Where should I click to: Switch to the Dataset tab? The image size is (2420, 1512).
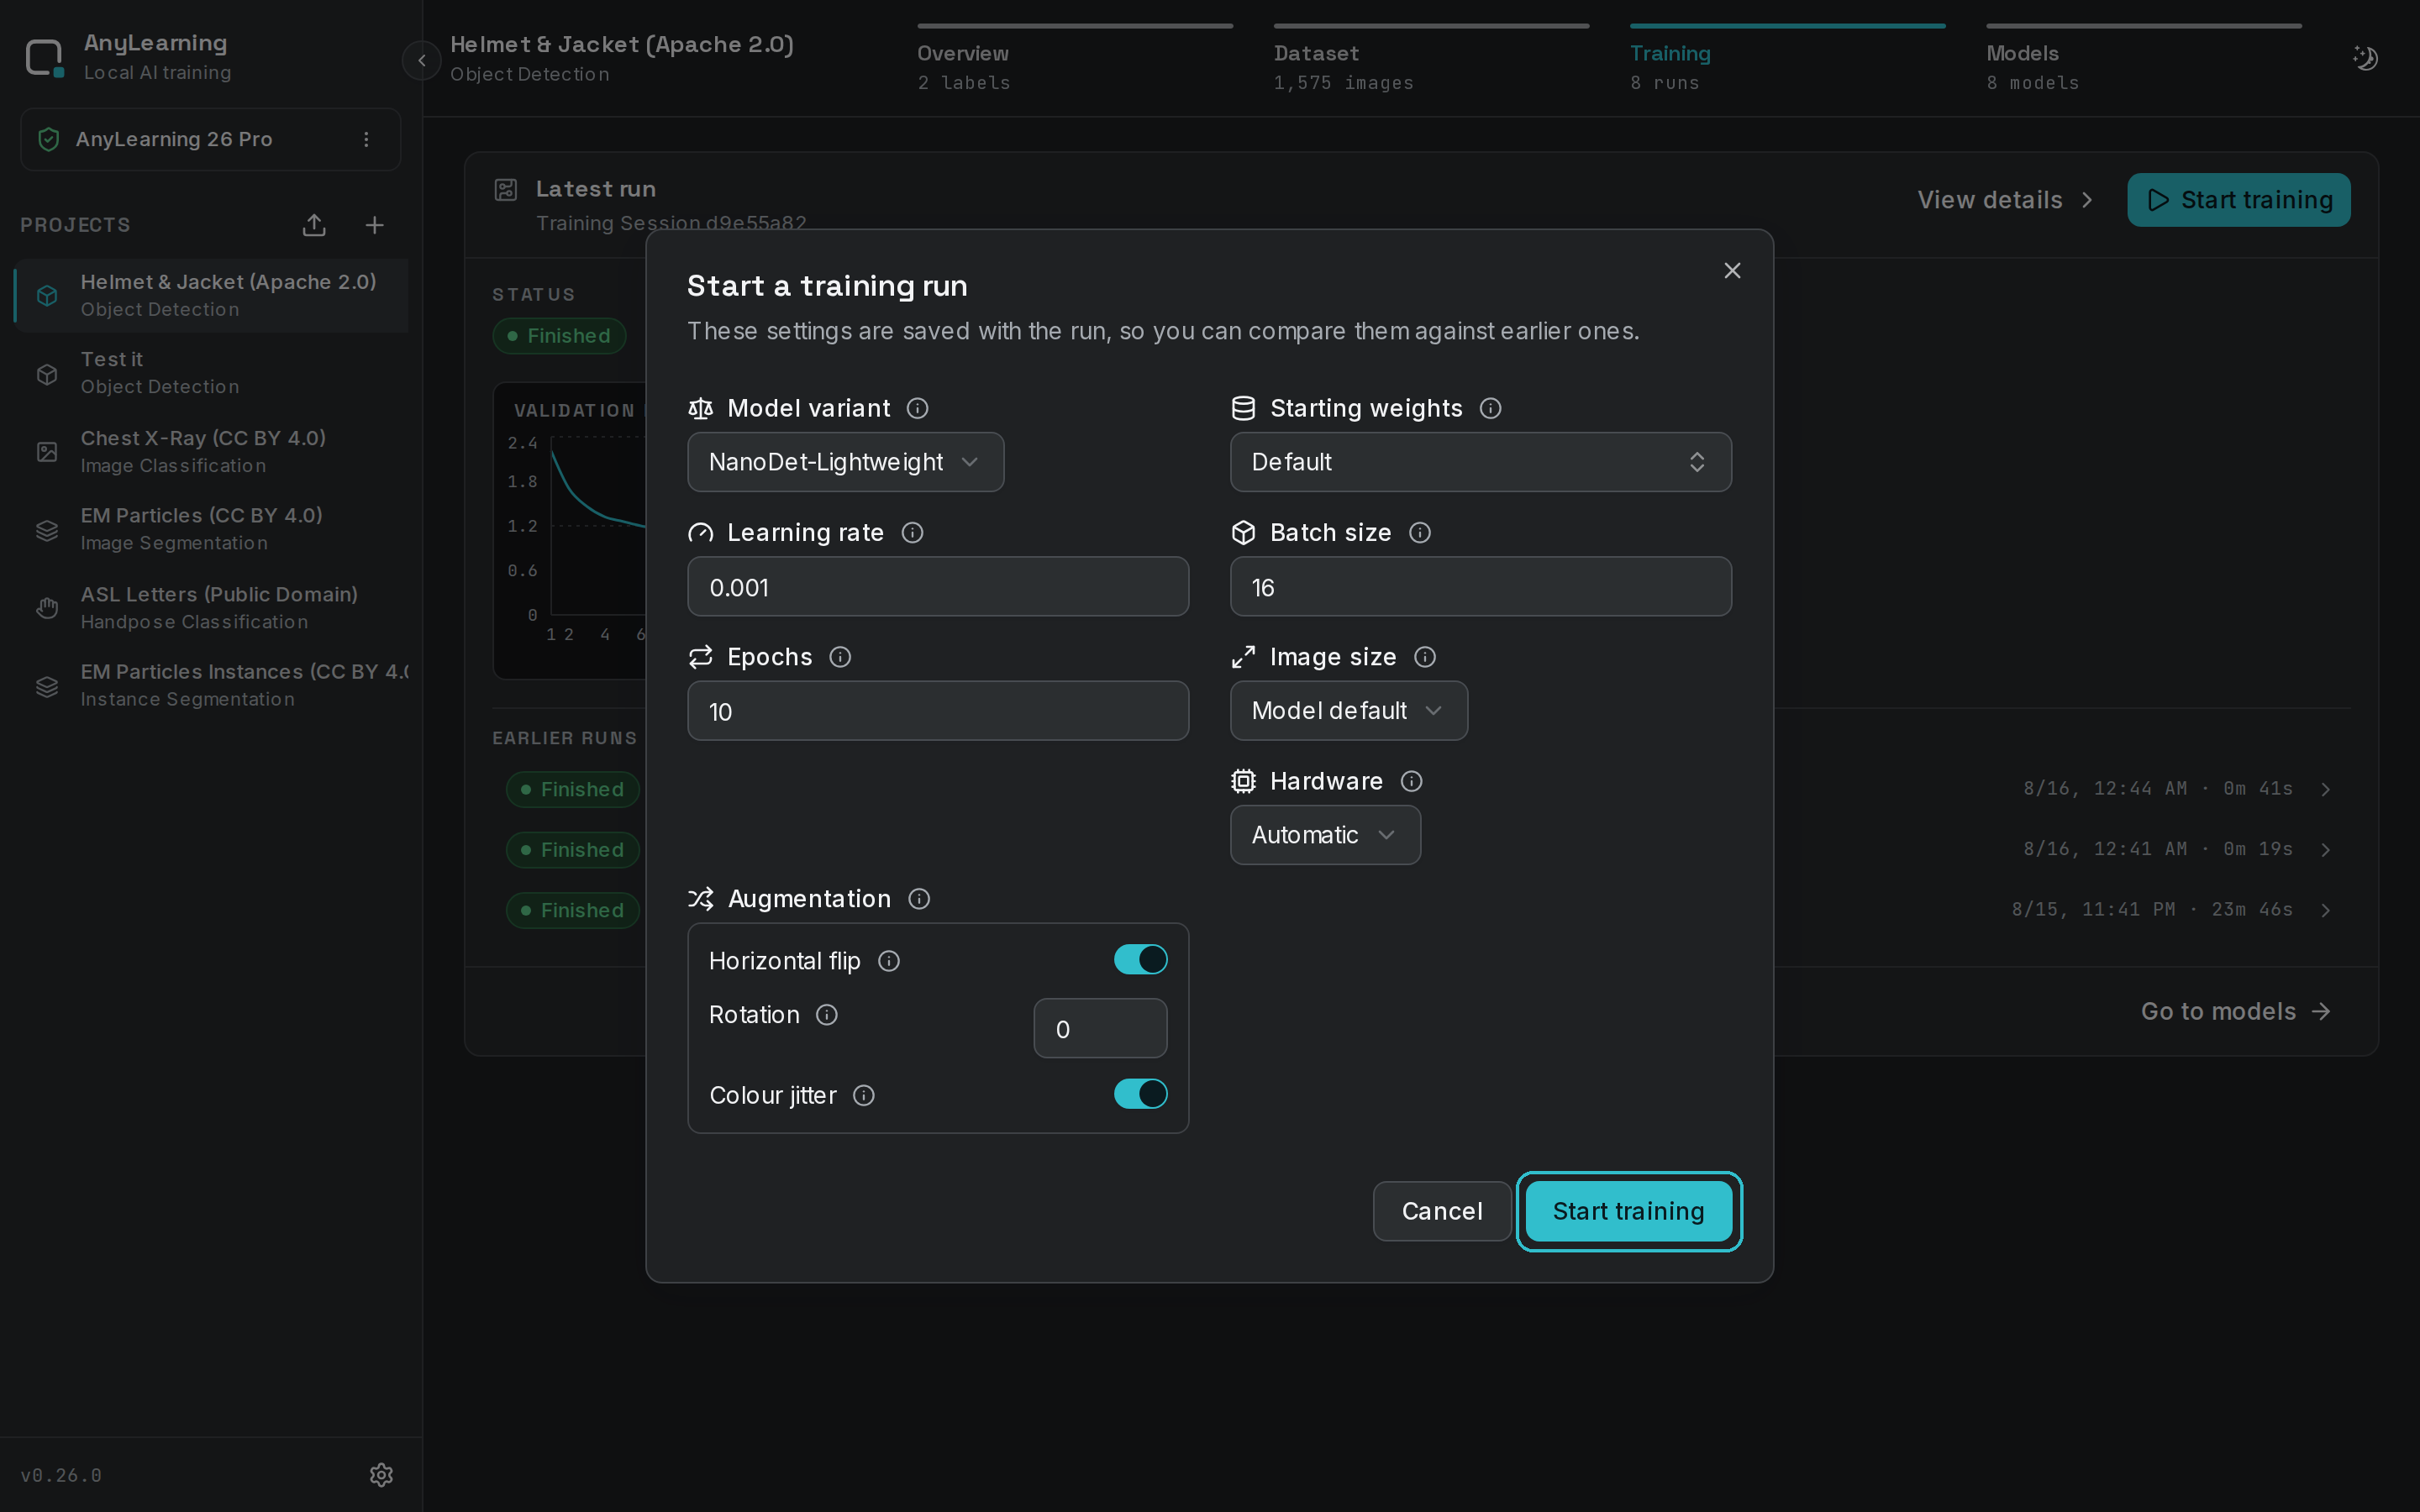(x=1431, y=60)
